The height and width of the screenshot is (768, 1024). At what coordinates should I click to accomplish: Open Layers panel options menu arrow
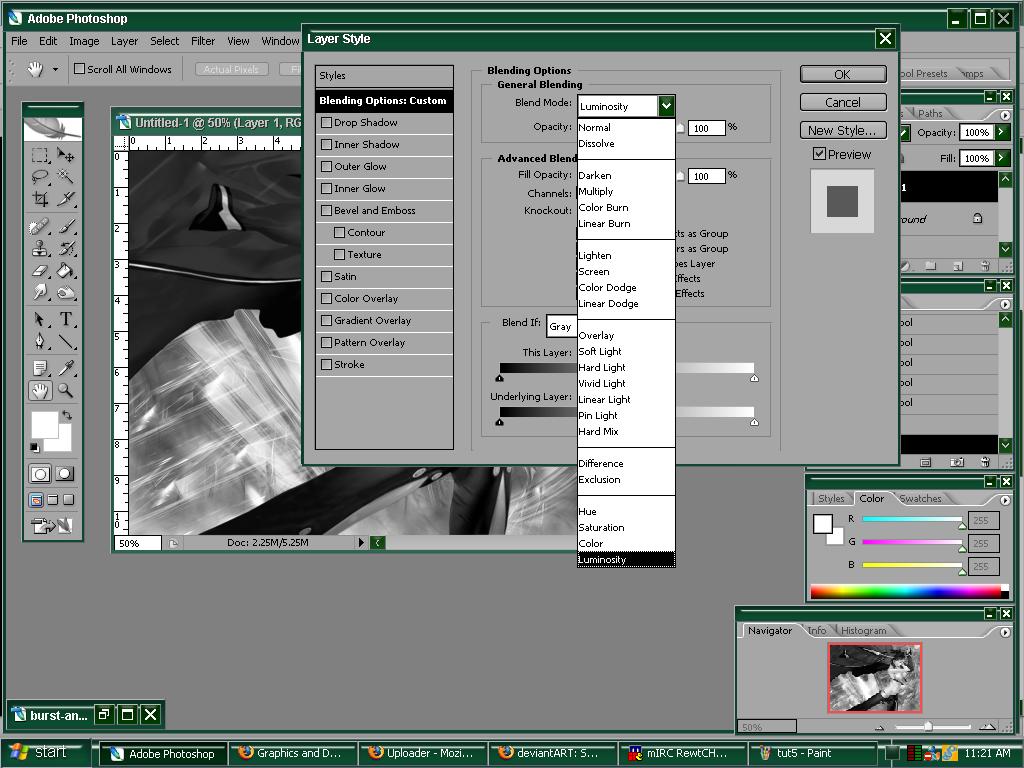pos(1005,115)
